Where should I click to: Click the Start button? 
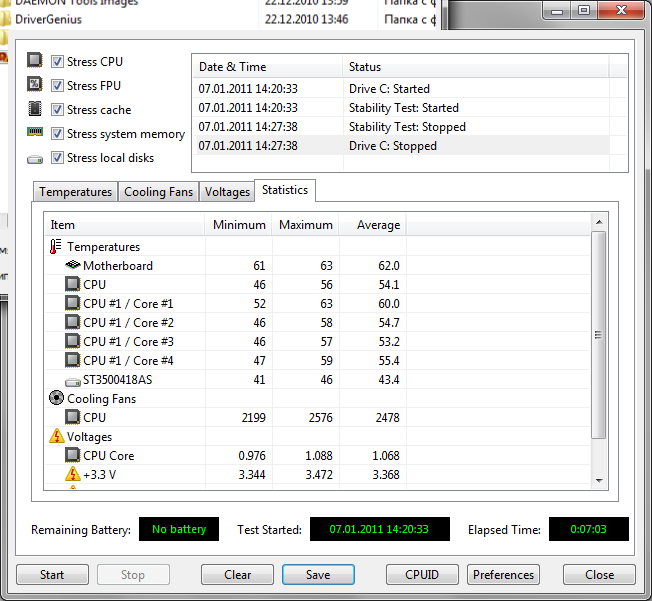click(x=52, y=574)
